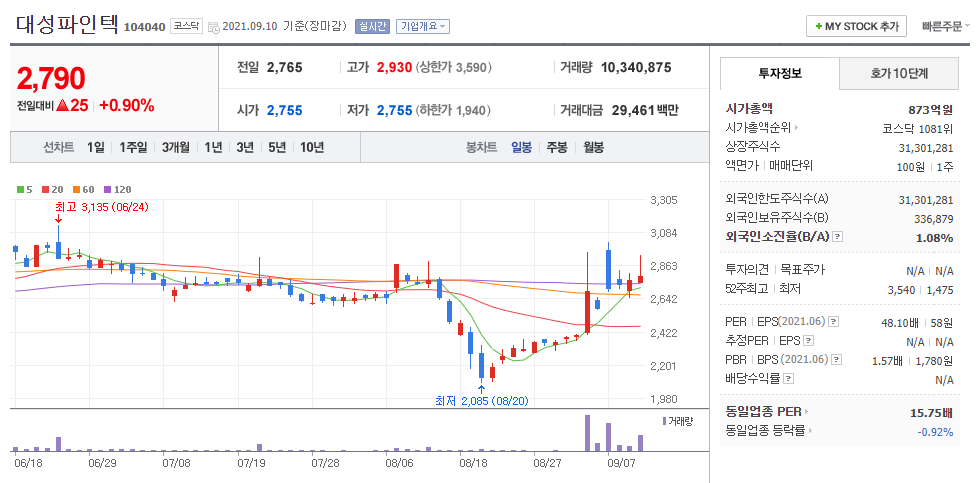Screen dimensions: 980x483
Task: Select the 3개월 line chart period
Action: pyautogui.click(x=176, y=147)
